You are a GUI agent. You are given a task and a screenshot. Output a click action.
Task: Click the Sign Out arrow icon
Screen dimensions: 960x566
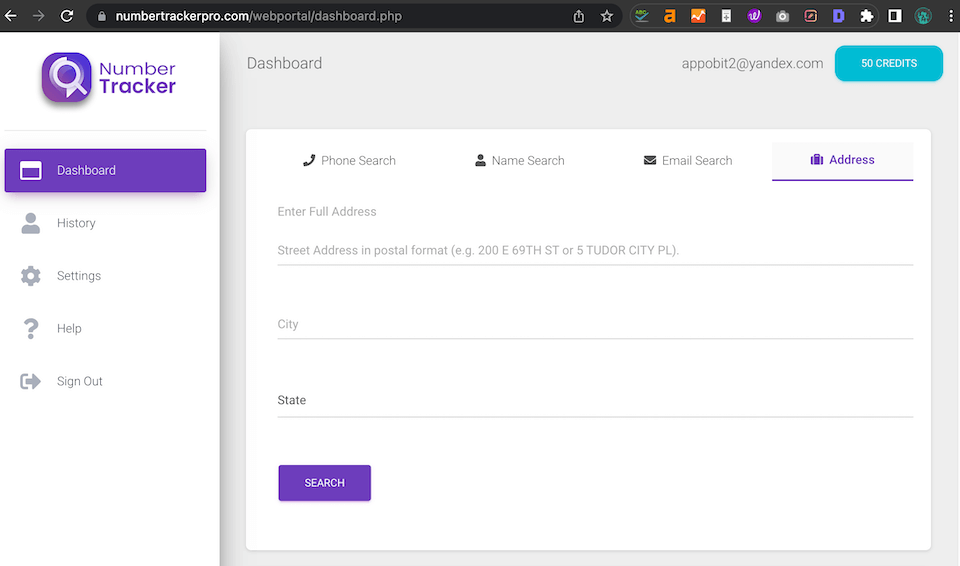pos(31,381)
